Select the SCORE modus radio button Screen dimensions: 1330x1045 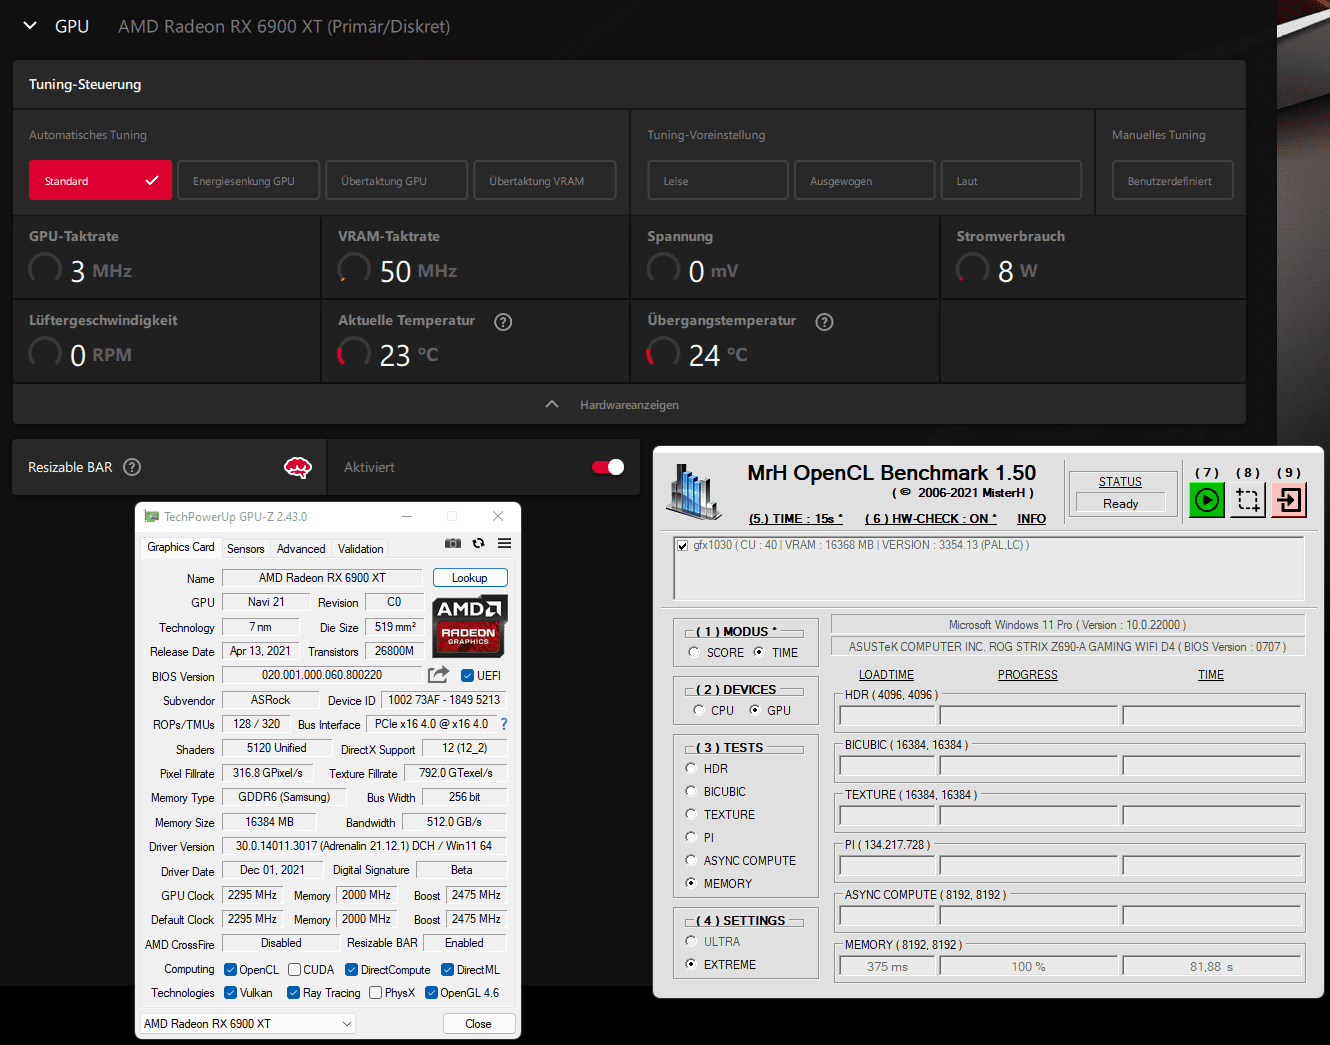coord(694,652)
